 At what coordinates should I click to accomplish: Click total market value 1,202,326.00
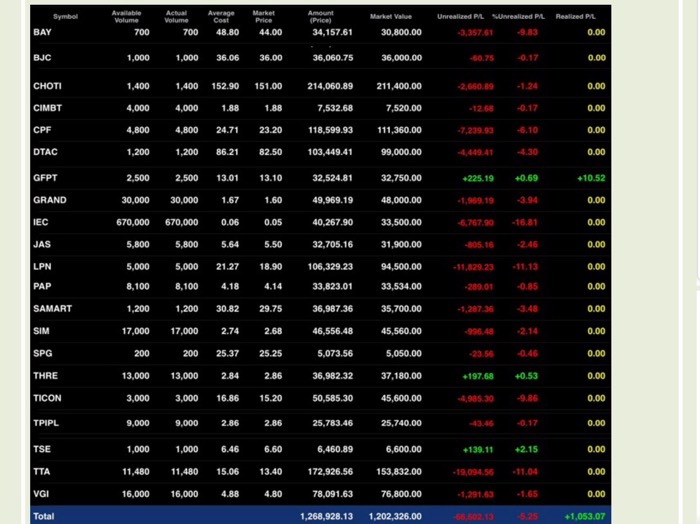[395, 516]
